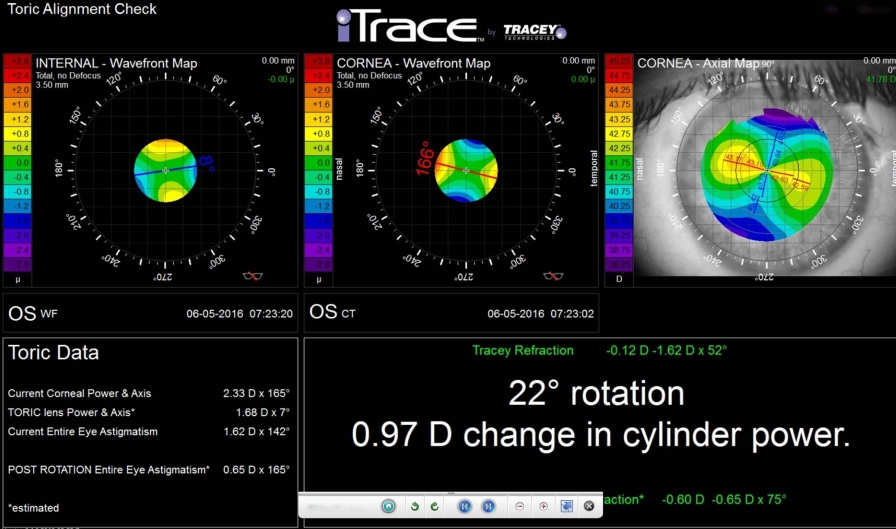Click the Tracey Technologies logo
Viewport: 896px width, 529px height.
[x=535, y=32]
